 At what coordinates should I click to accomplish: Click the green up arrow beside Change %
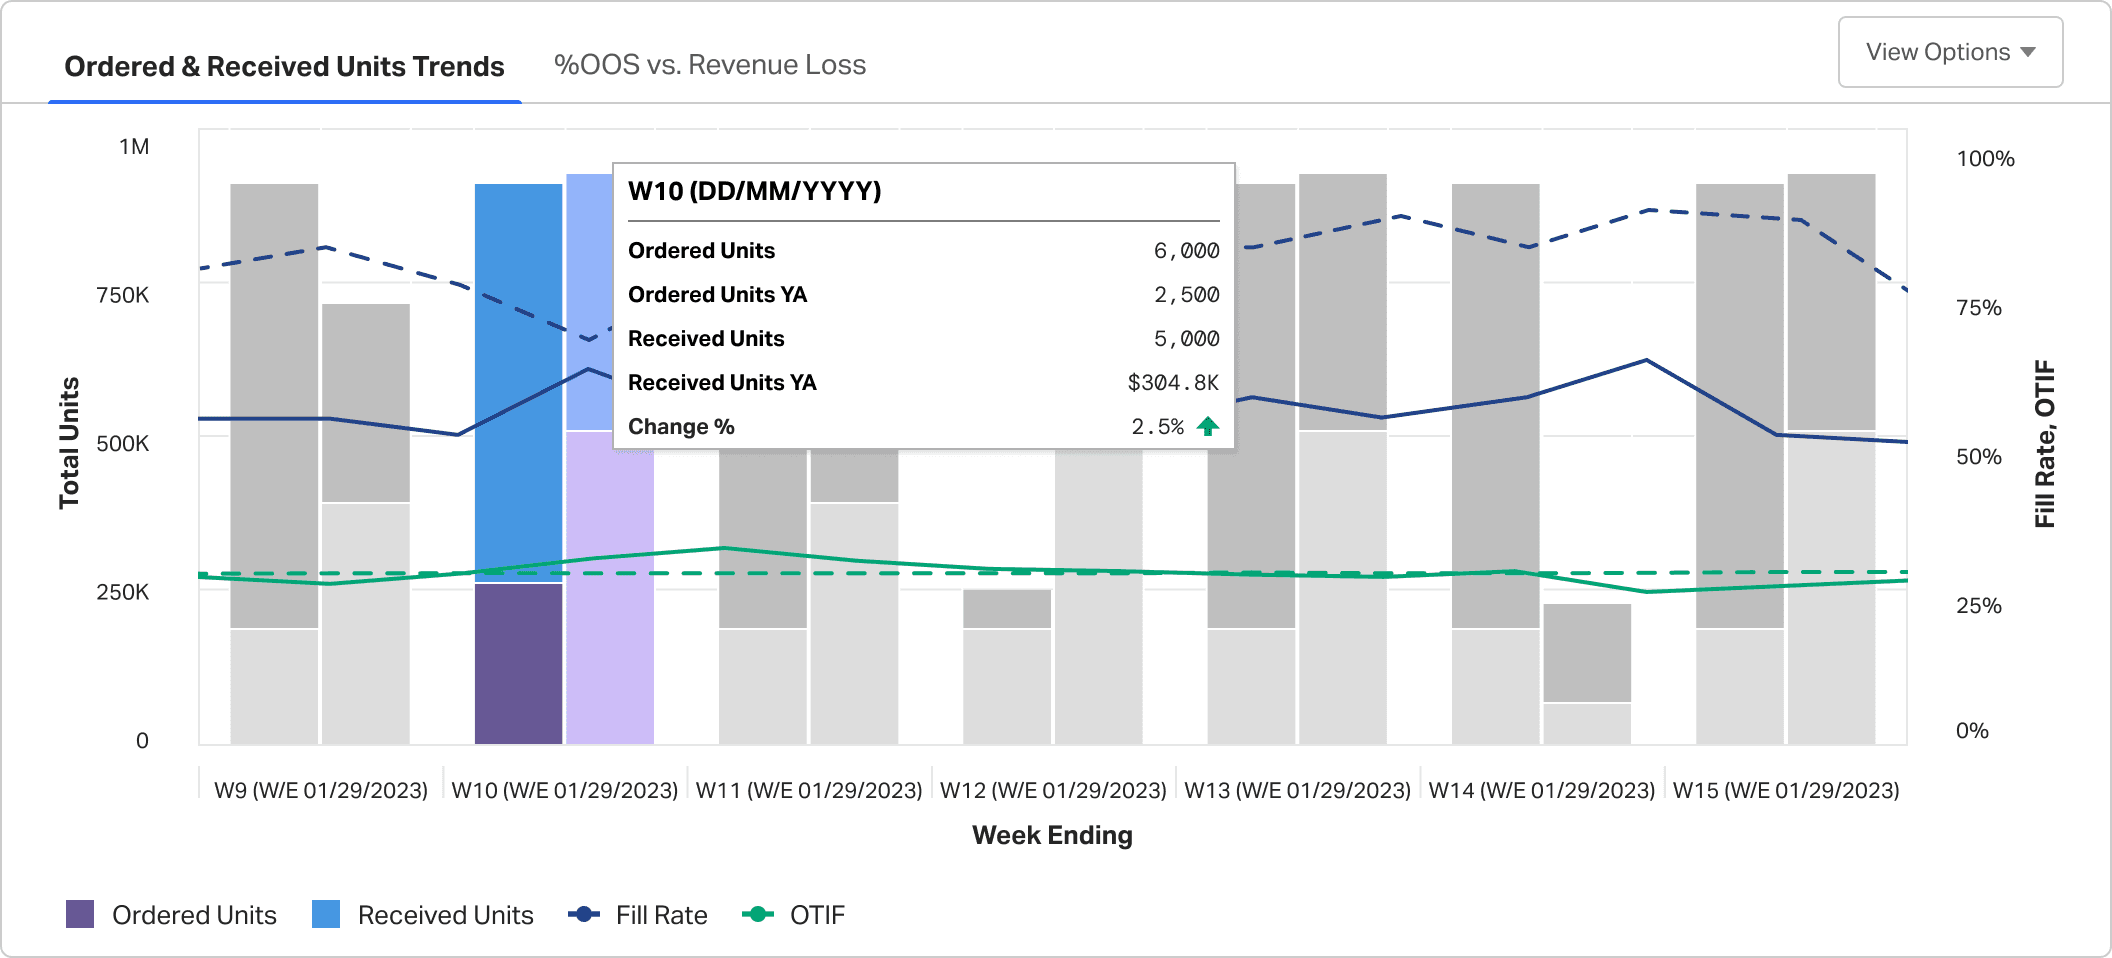pos(1208,427)
